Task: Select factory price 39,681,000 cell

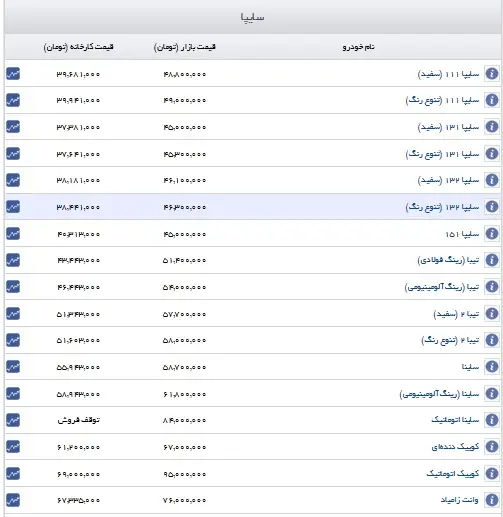Action: (x=78, y=74)
